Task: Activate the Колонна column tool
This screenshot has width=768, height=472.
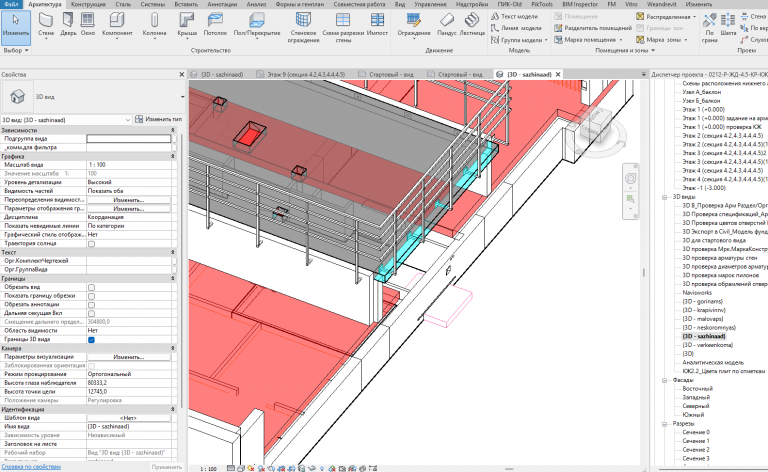Action: coord(154,25)
